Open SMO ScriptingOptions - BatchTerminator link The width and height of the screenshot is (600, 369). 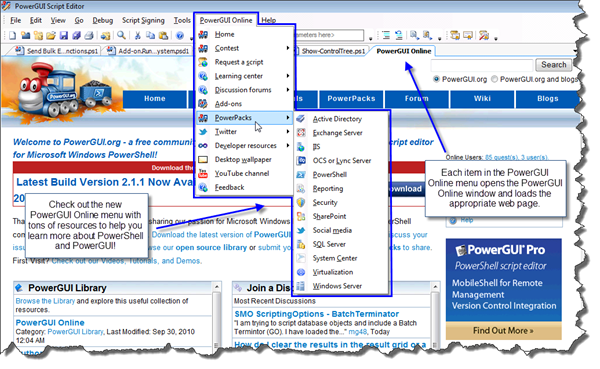(316, 314)
